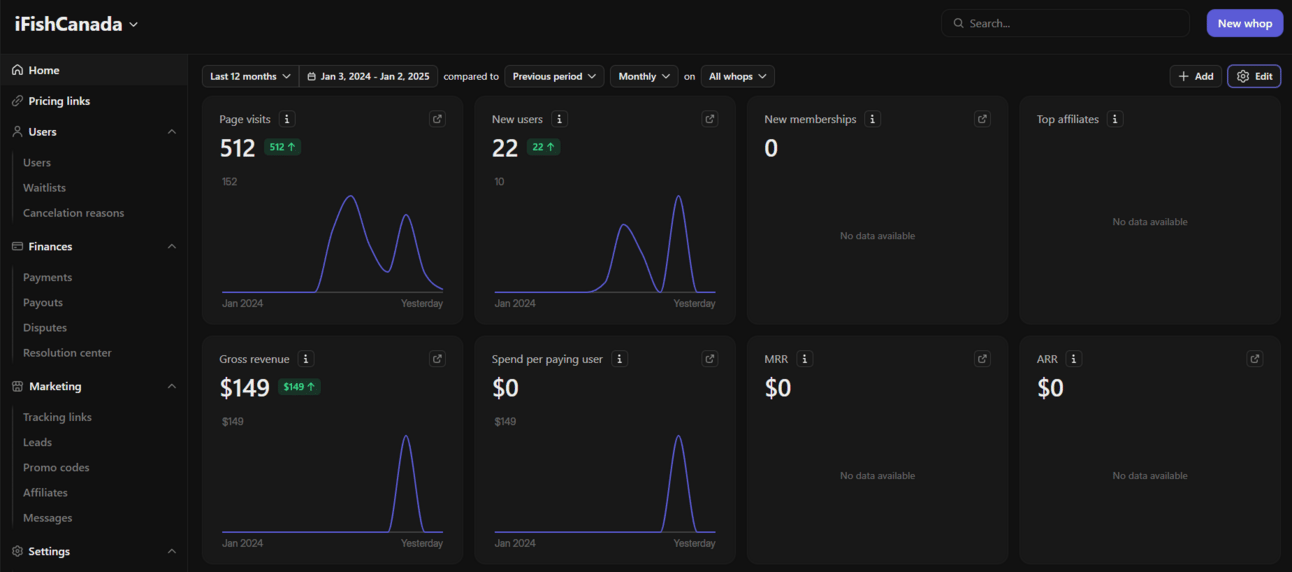Open the Last 12 months dropdown
1292x572 pixels.
(x=250, y=76)
